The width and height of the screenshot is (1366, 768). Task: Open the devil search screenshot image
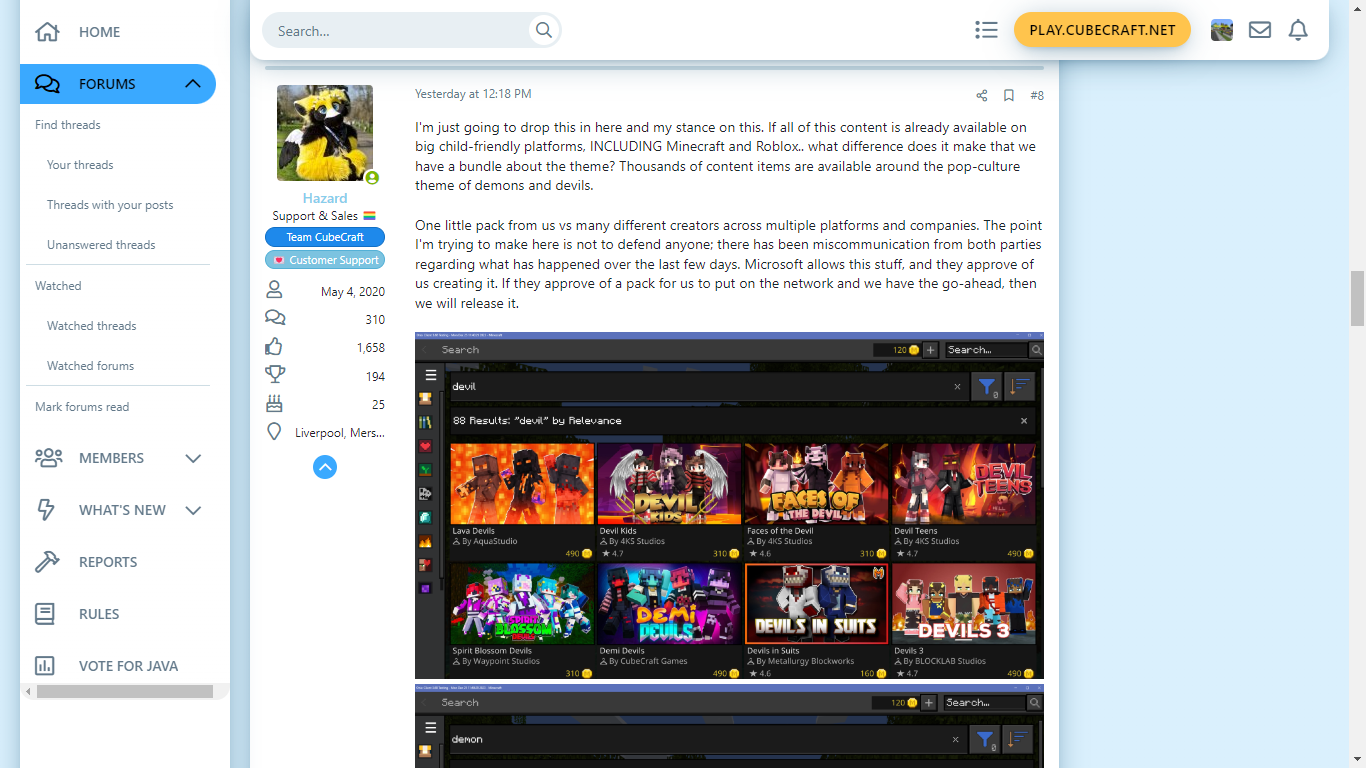click(729, 506)
